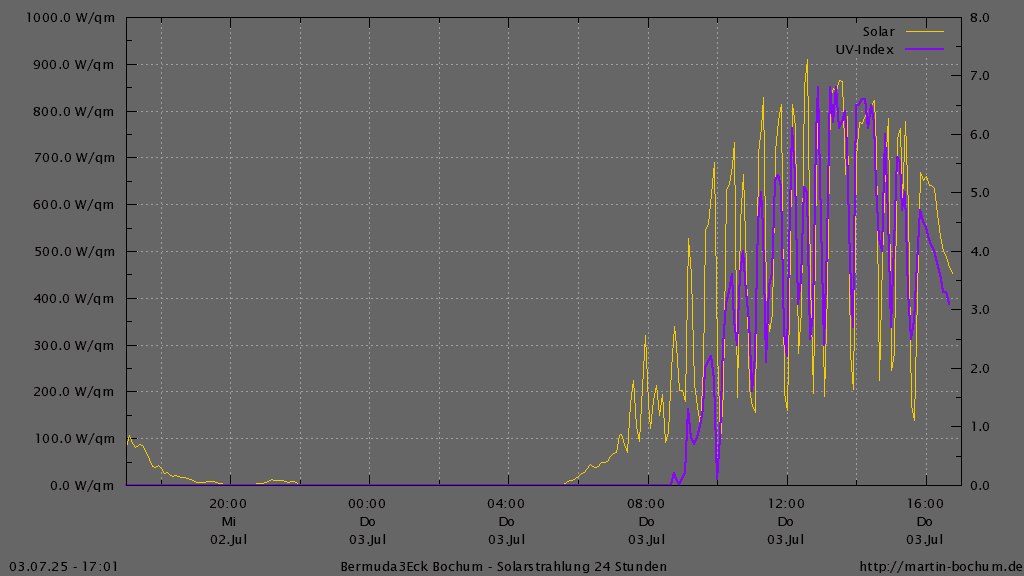1024x576 pixels.
Task: Click the 'Mi' weekday label
Action: coord(229,522)
